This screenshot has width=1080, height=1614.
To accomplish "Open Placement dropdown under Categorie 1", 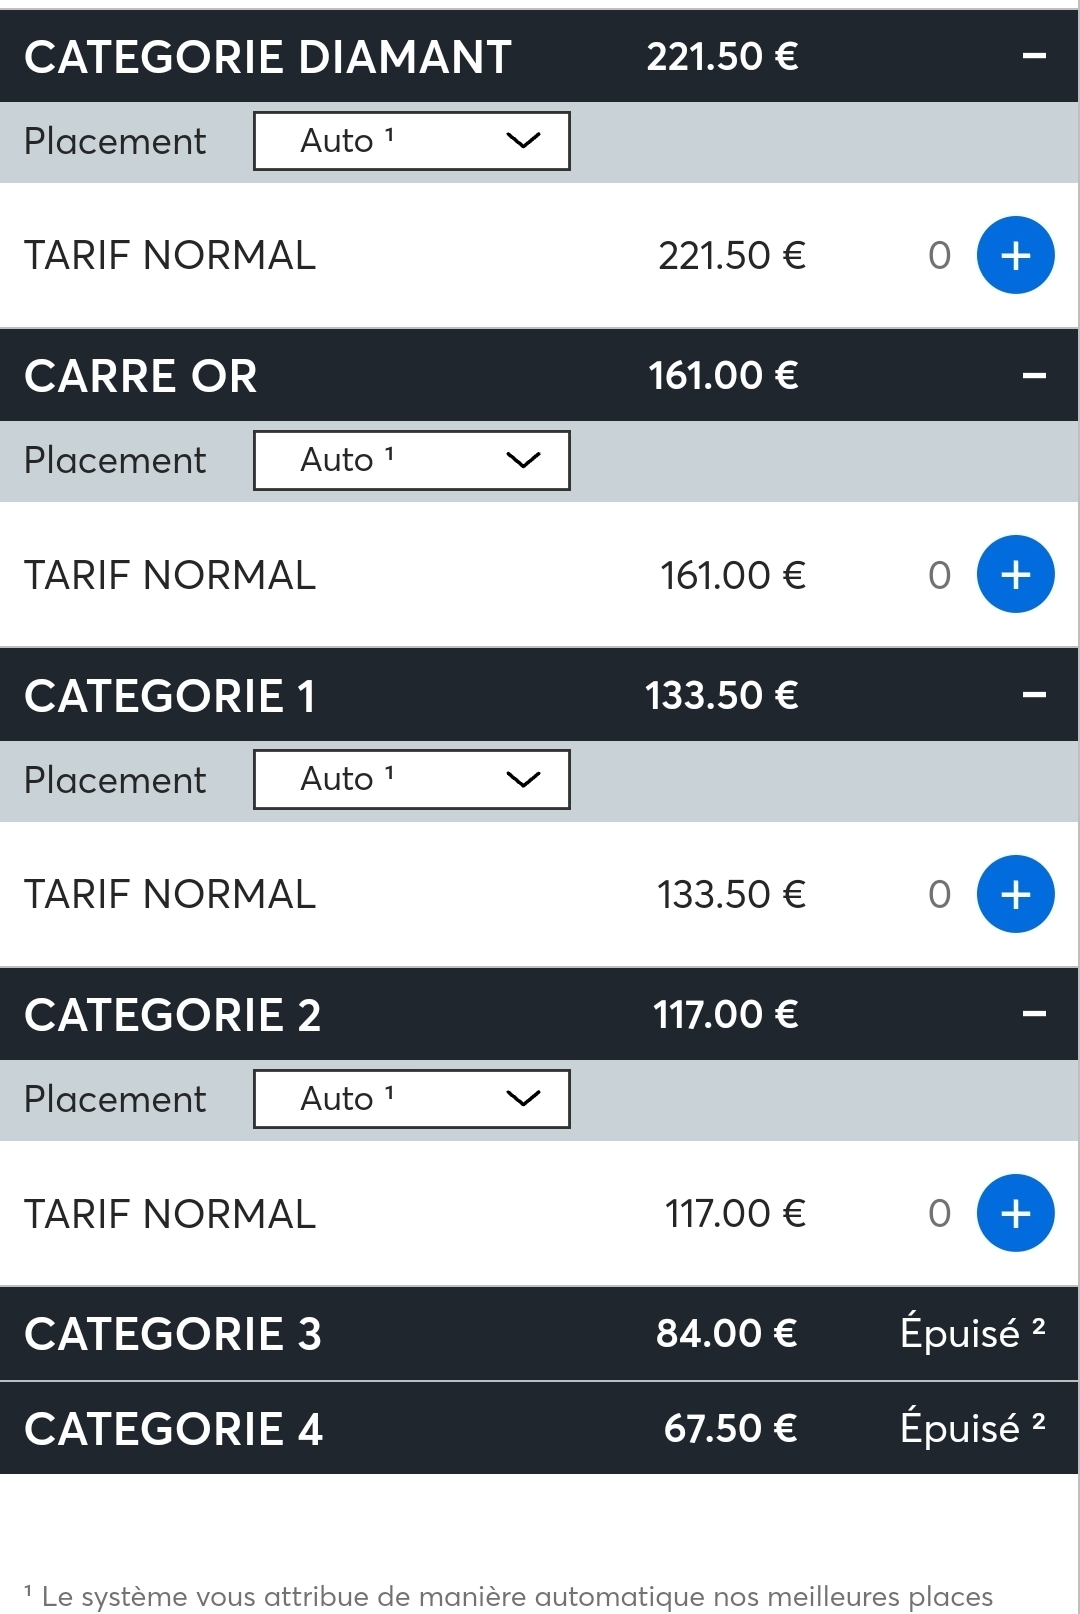I will [x=412, y=779].
